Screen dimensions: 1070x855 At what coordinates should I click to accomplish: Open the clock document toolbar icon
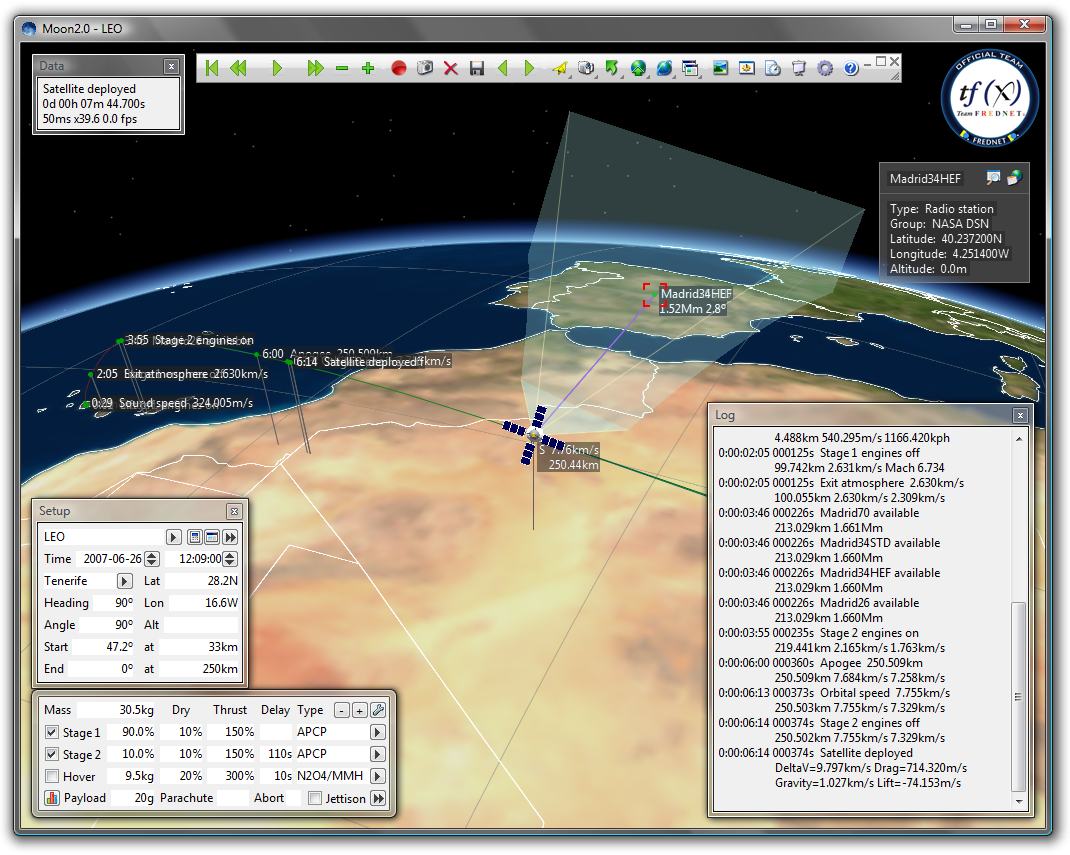(772, 68)
